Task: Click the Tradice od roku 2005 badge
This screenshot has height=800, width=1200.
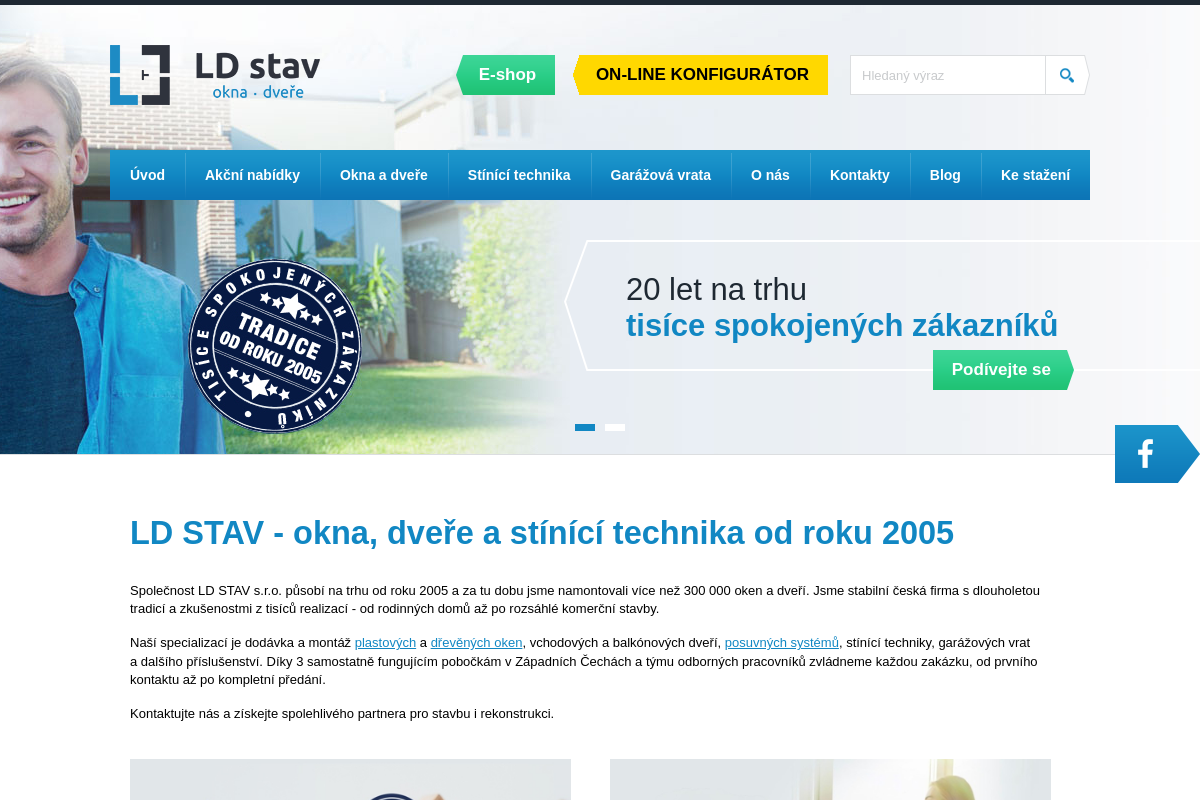Action: click(275, 345)
